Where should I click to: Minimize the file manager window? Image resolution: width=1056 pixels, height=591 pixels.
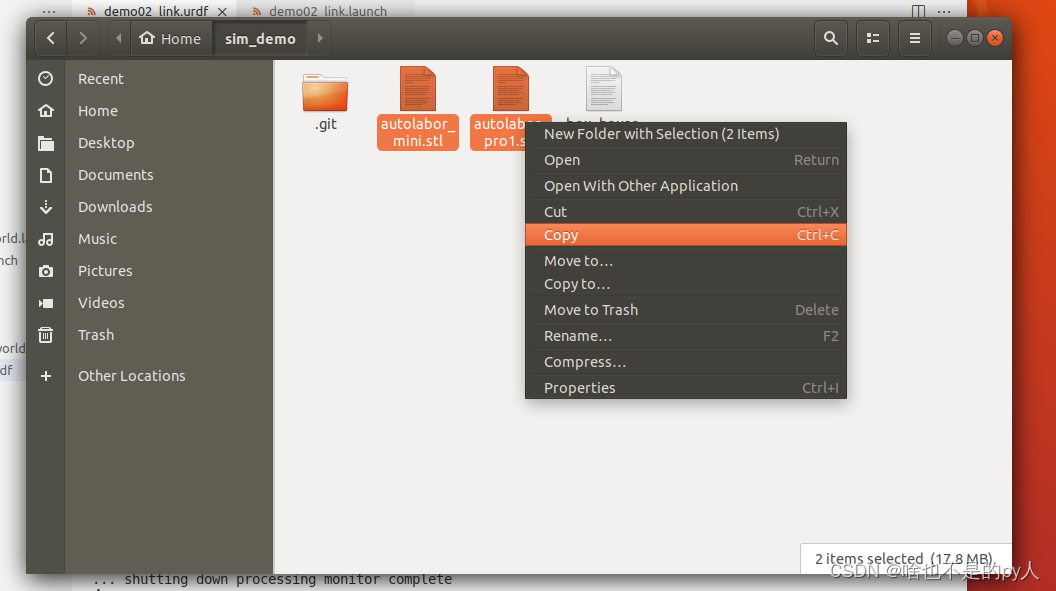[954, 38]
